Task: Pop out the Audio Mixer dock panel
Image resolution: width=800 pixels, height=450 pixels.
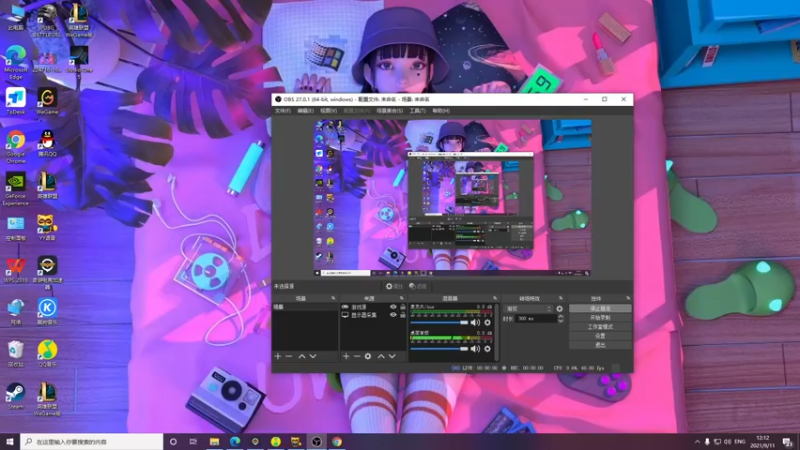Action: 494,298
